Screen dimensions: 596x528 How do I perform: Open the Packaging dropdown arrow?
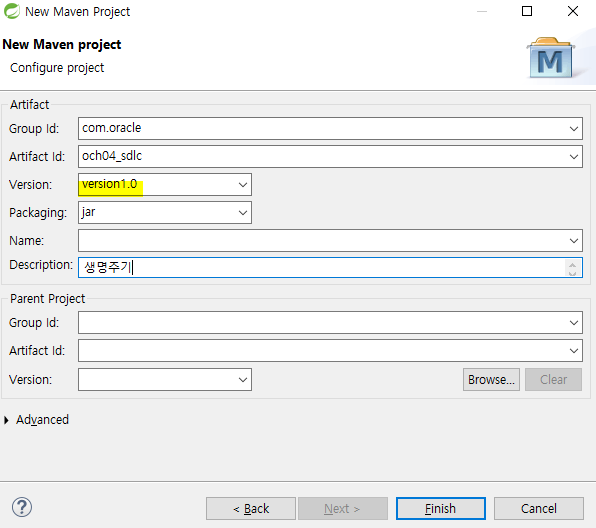[243, 212]
